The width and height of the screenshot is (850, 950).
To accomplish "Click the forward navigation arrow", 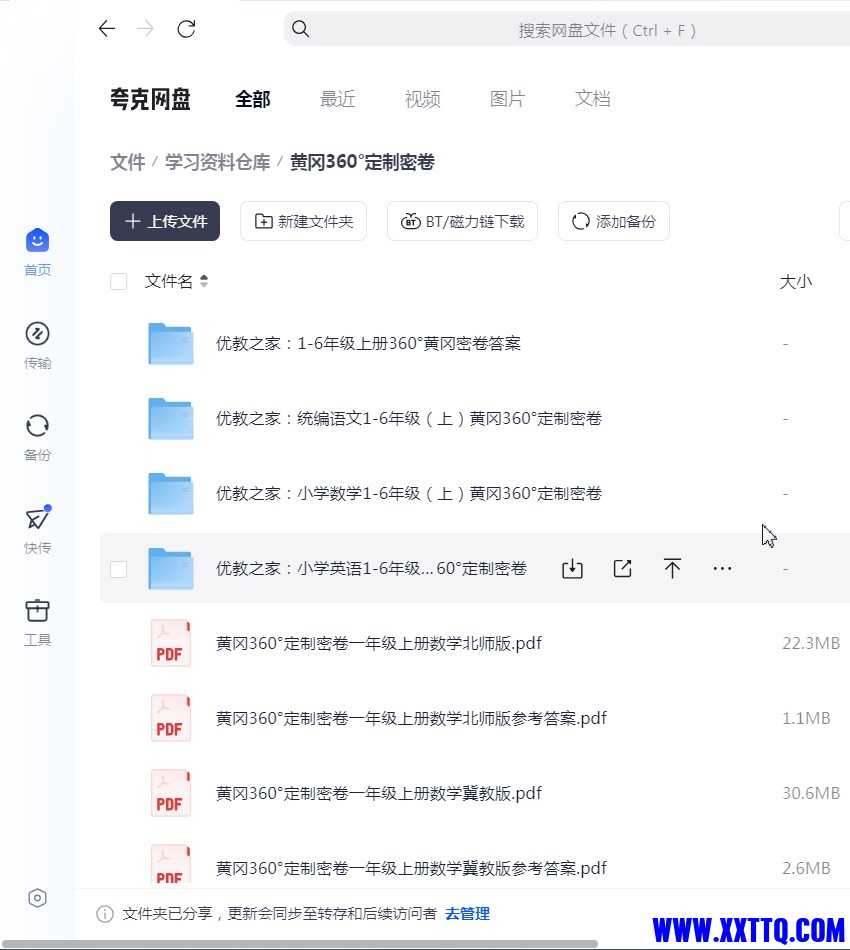I will 145,28.
